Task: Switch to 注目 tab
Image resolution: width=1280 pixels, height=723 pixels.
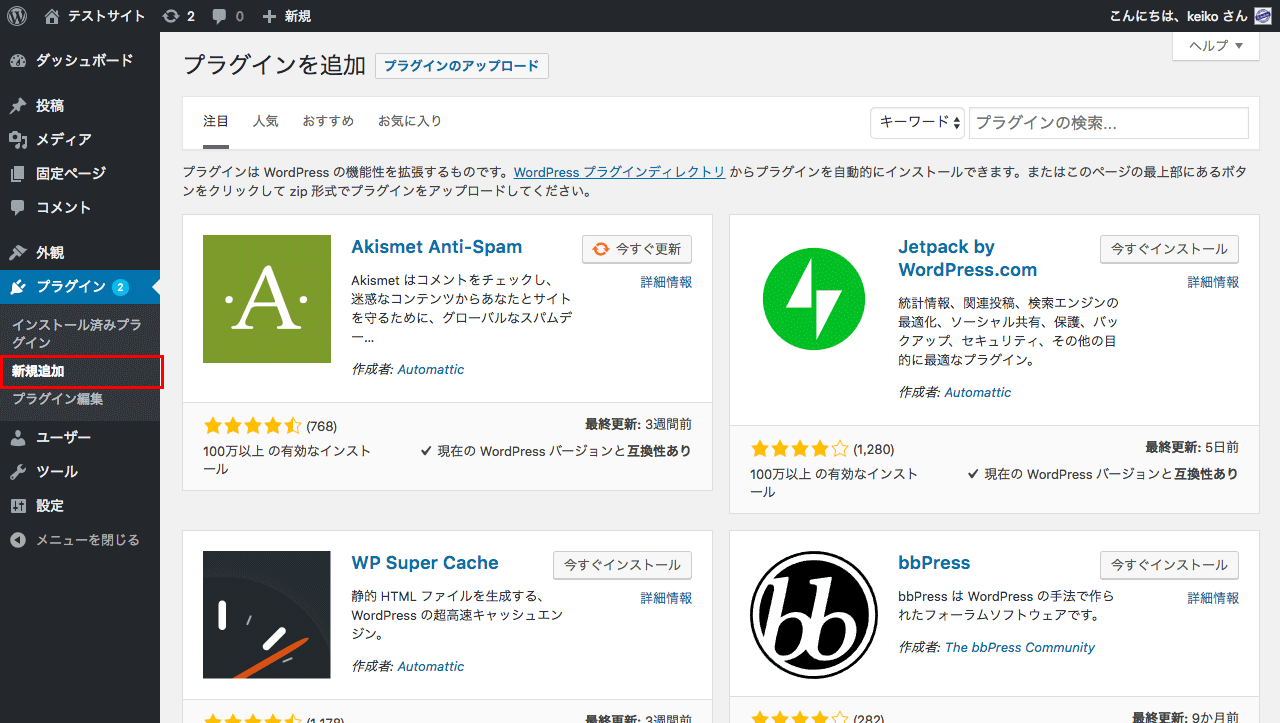Action: [x=216, y=121]
